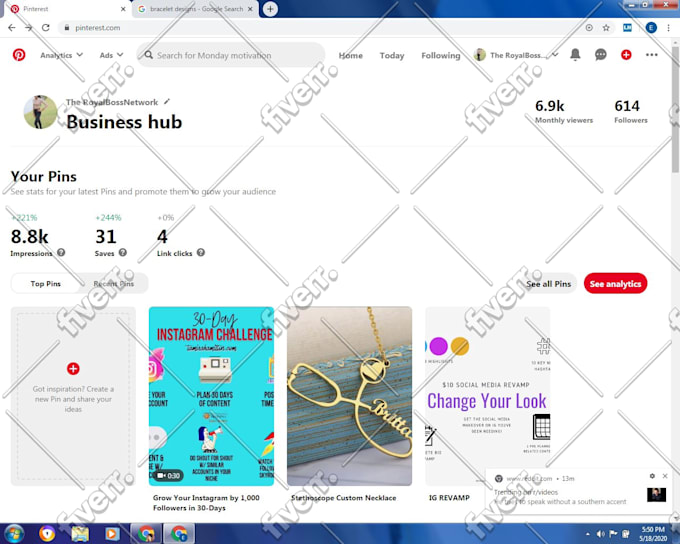
Task: Click the blue extension icon in toolbar
Action: pos(627,28)
